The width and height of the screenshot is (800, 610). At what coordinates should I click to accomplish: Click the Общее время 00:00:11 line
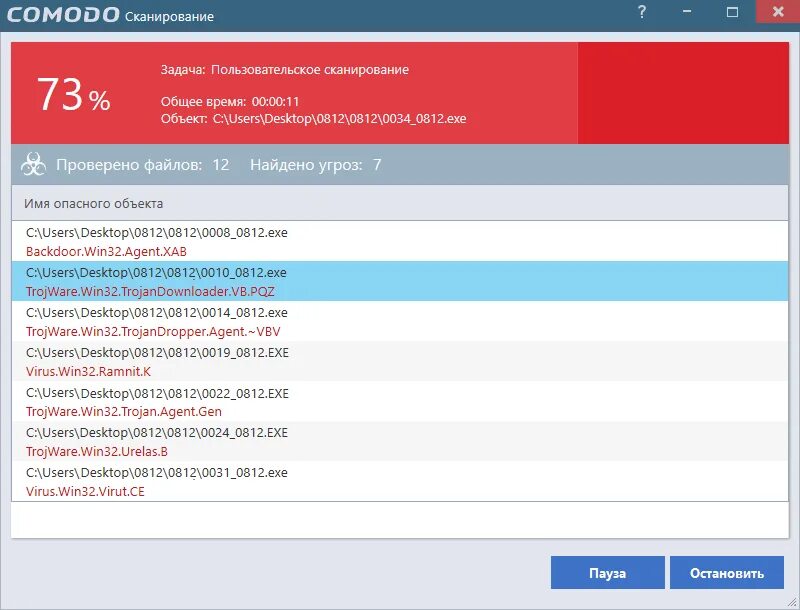230,101
